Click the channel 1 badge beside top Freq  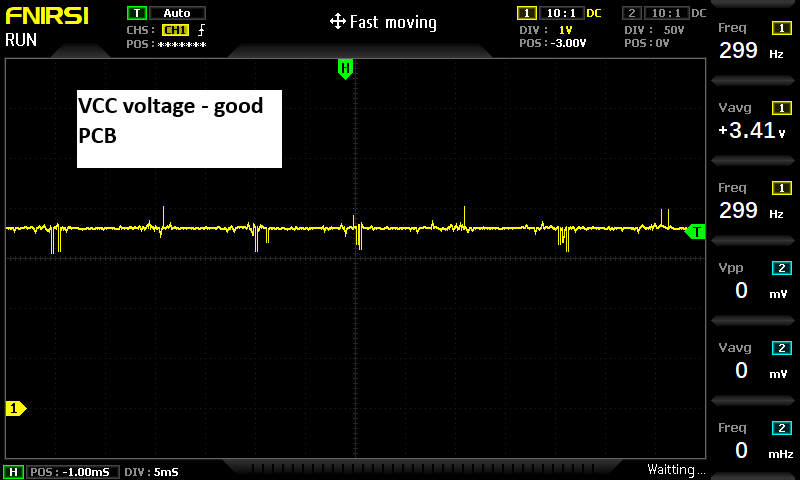tap(782, 28)
